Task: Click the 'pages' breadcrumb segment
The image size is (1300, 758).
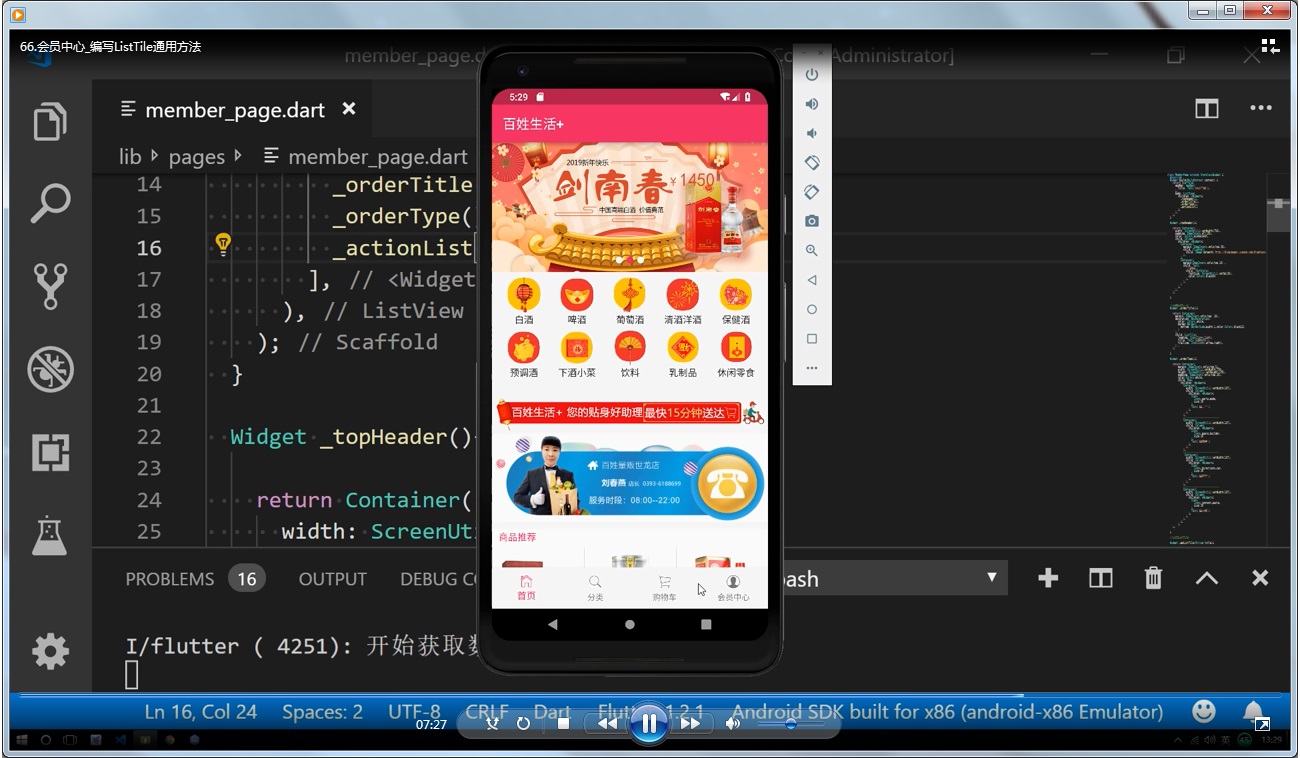Action: click(196, 156)
